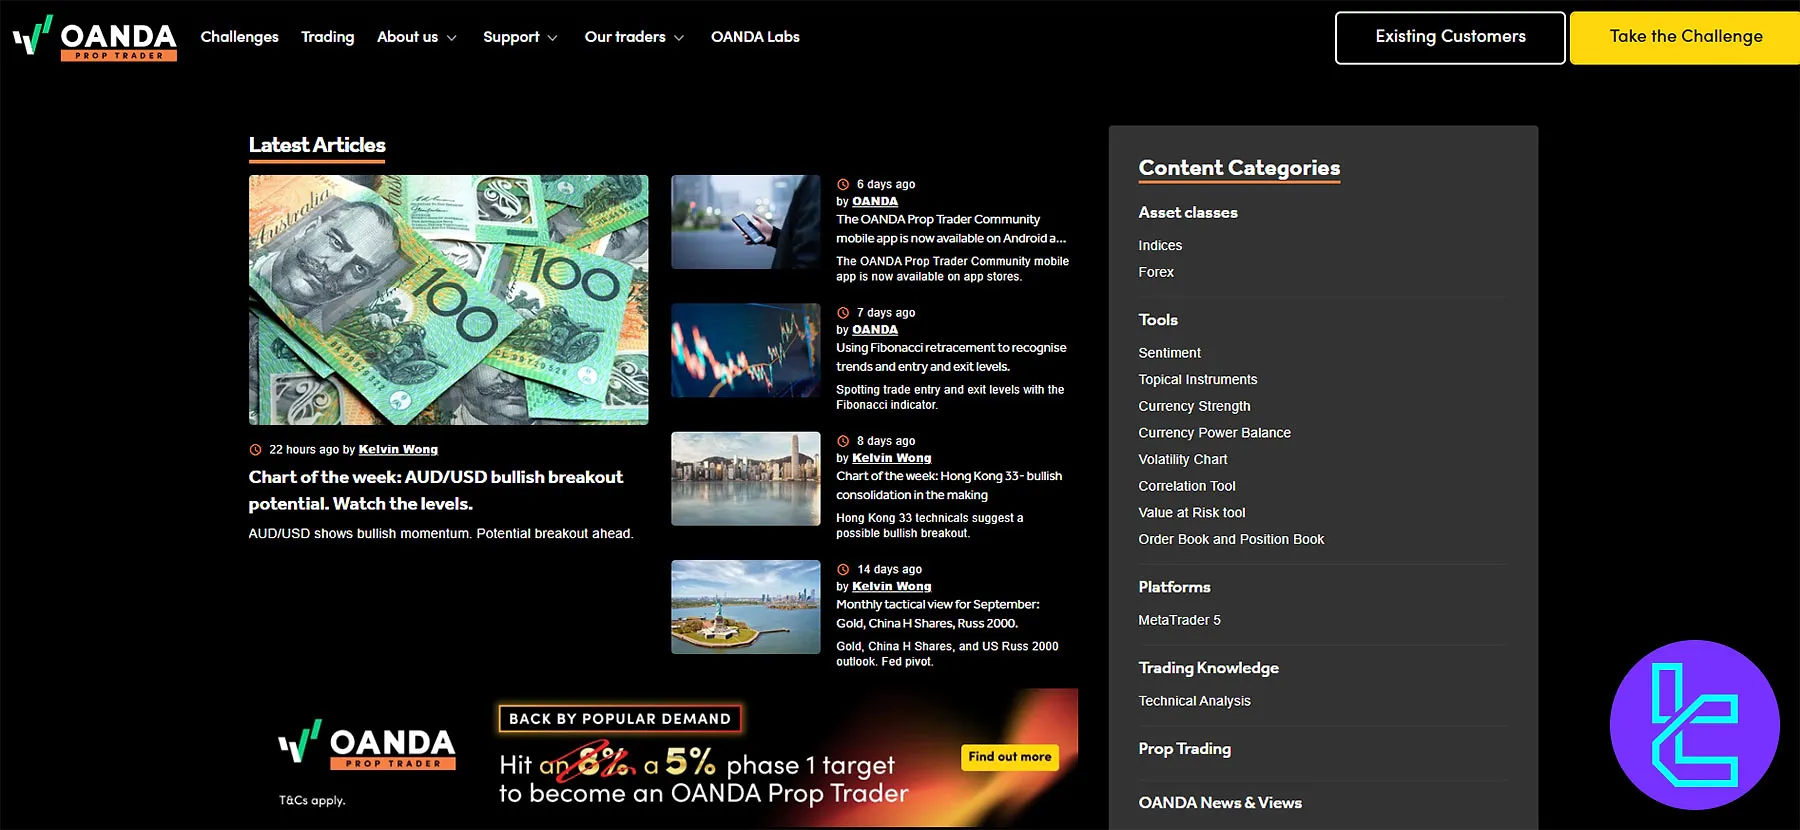Open the Sentiment tool link

[1169, 353]
